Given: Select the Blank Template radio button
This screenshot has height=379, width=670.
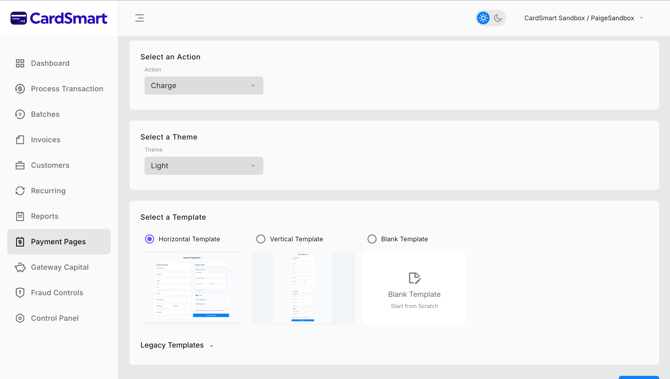Looking at the screenshot, I should 372,239.
